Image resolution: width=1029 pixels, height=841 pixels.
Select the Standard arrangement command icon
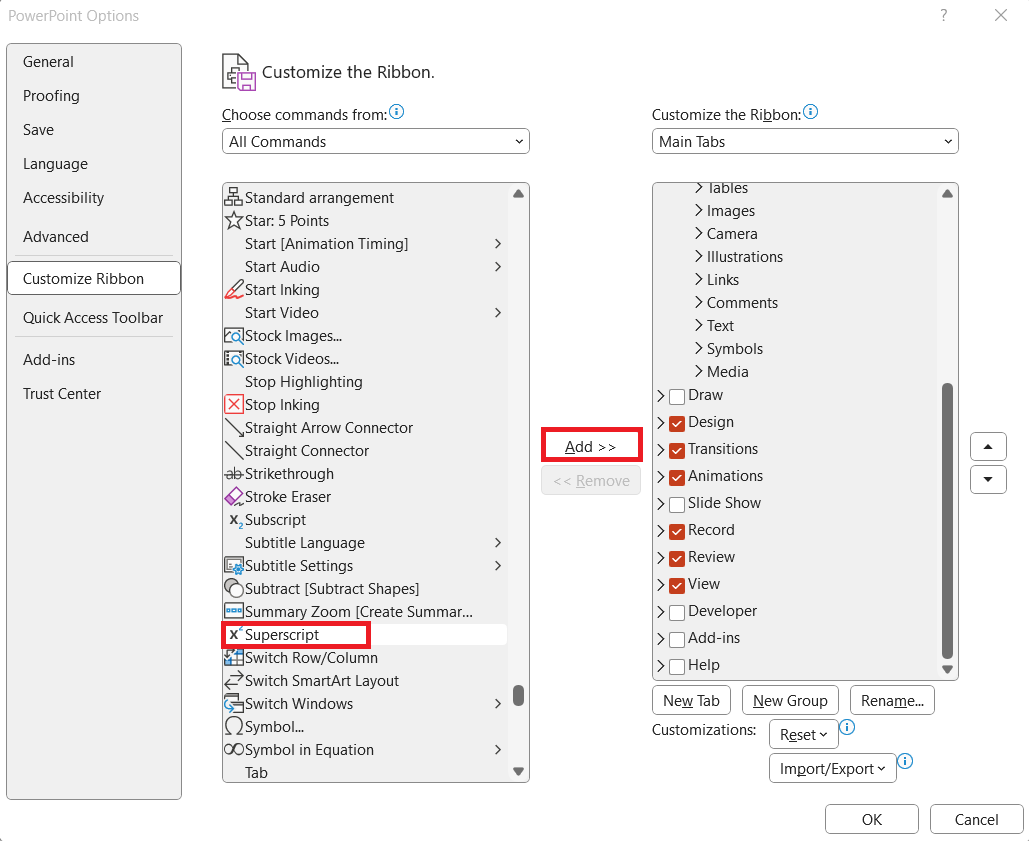[x=234, y=197]
